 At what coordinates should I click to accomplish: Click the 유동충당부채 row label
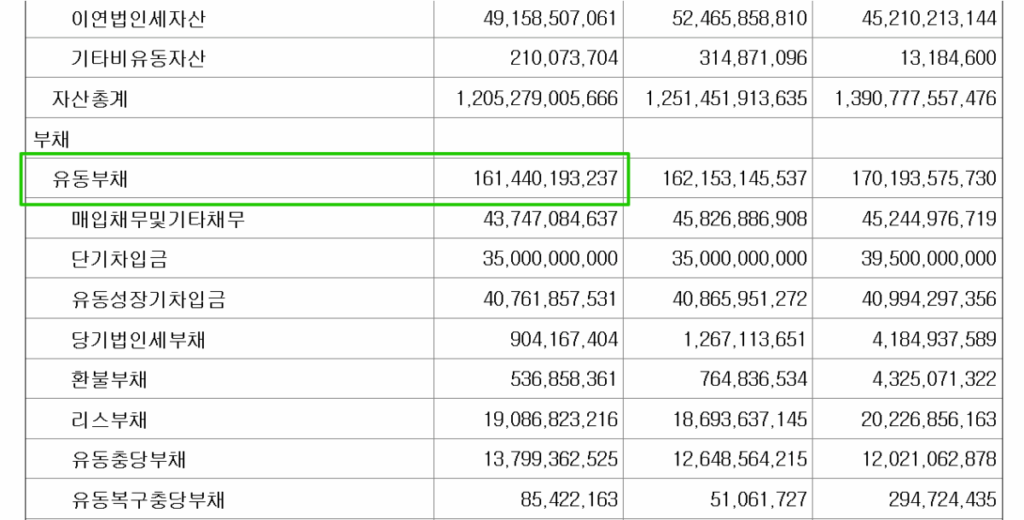pos(129,460)
